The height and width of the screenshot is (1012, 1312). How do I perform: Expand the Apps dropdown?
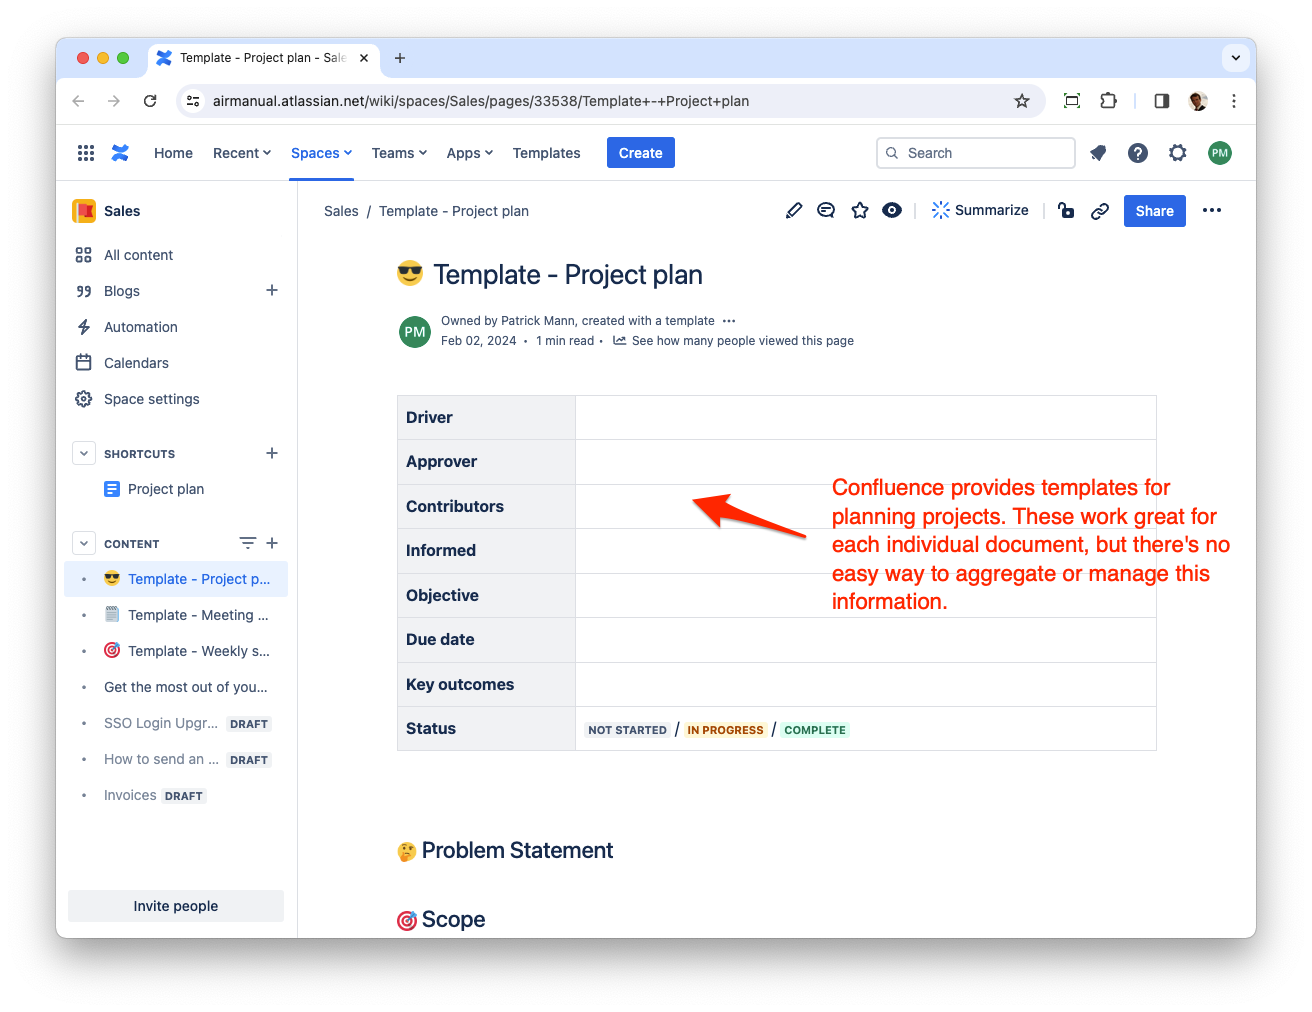click(x=470, y=153)
